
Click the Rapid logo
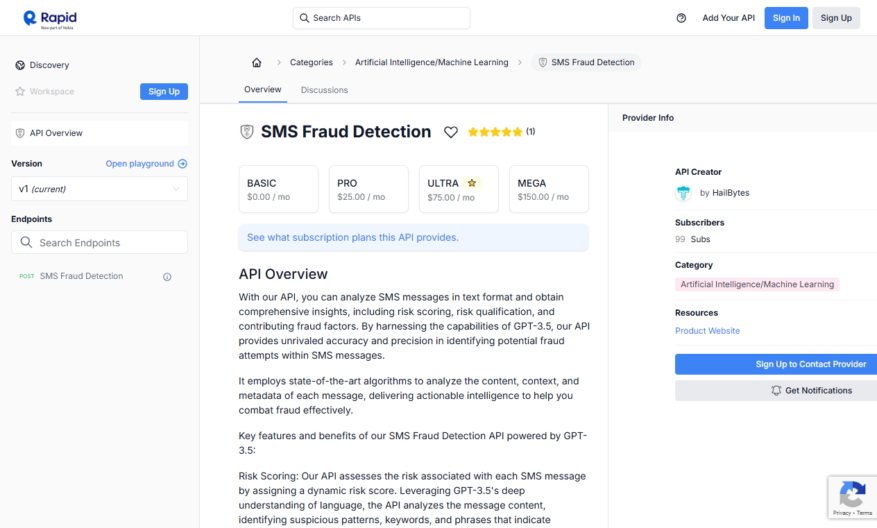[50, 18]
